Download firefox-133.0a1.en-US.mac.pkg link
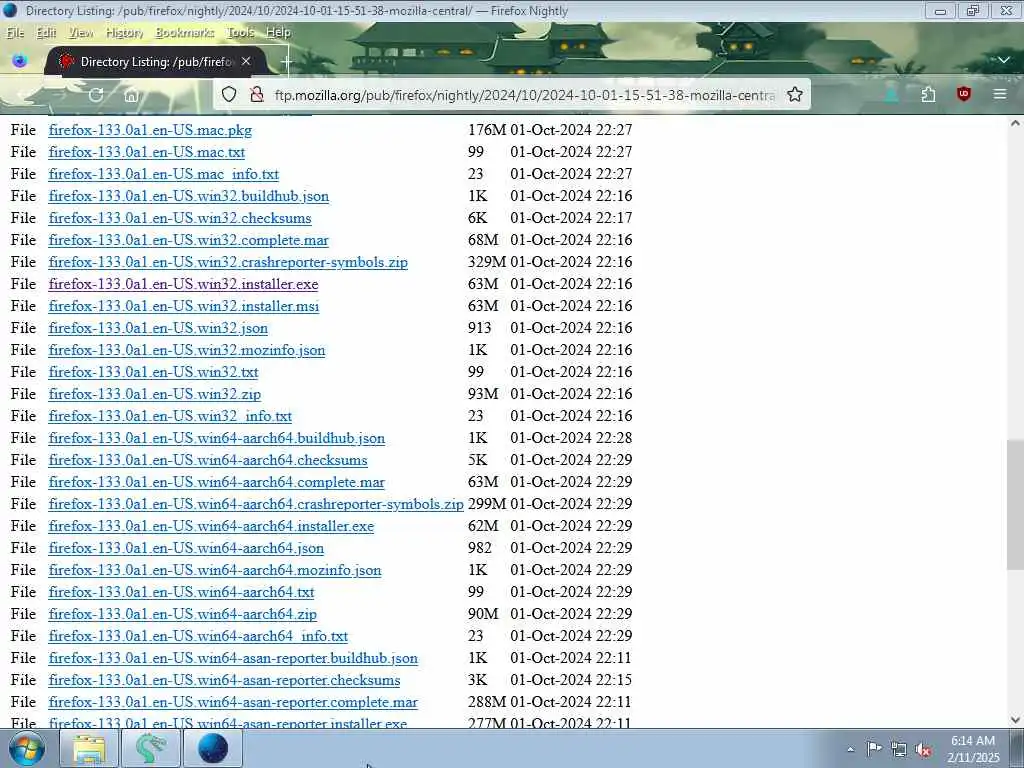Image resolution: width=1024 pixels, height=768 pixels. click(x=150, y=130)
